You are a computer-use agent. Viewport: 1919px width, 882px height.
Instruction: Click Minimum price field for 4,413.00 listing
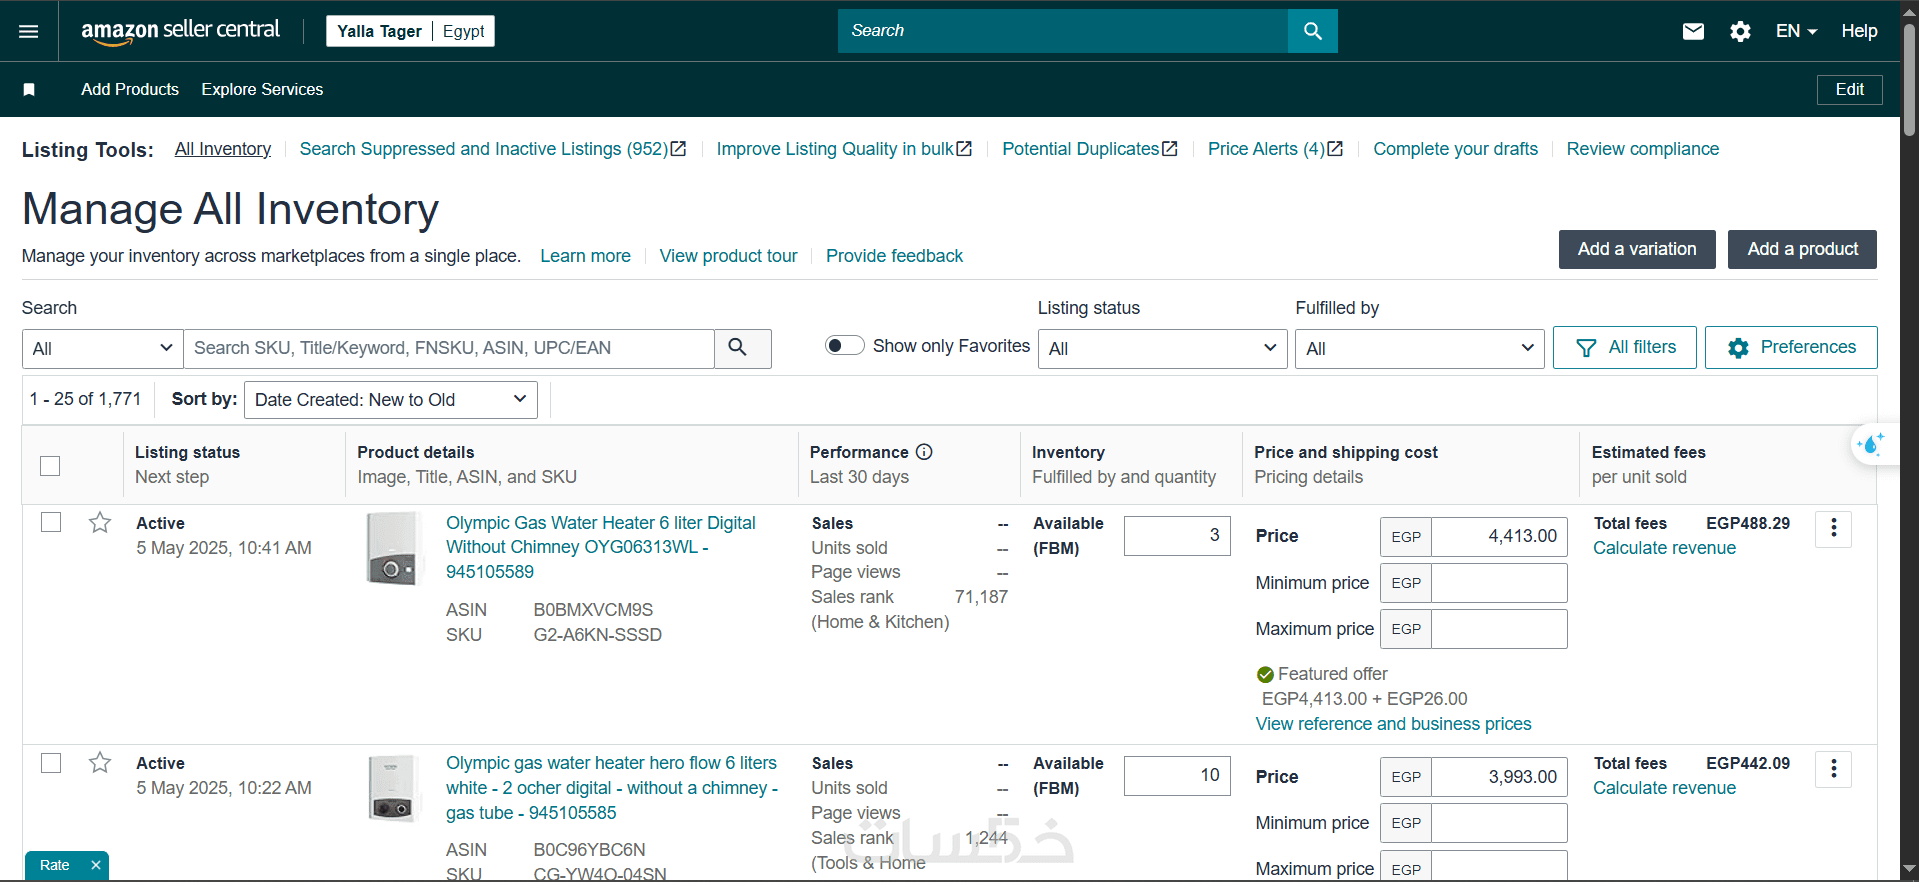tap(1499, 583)
